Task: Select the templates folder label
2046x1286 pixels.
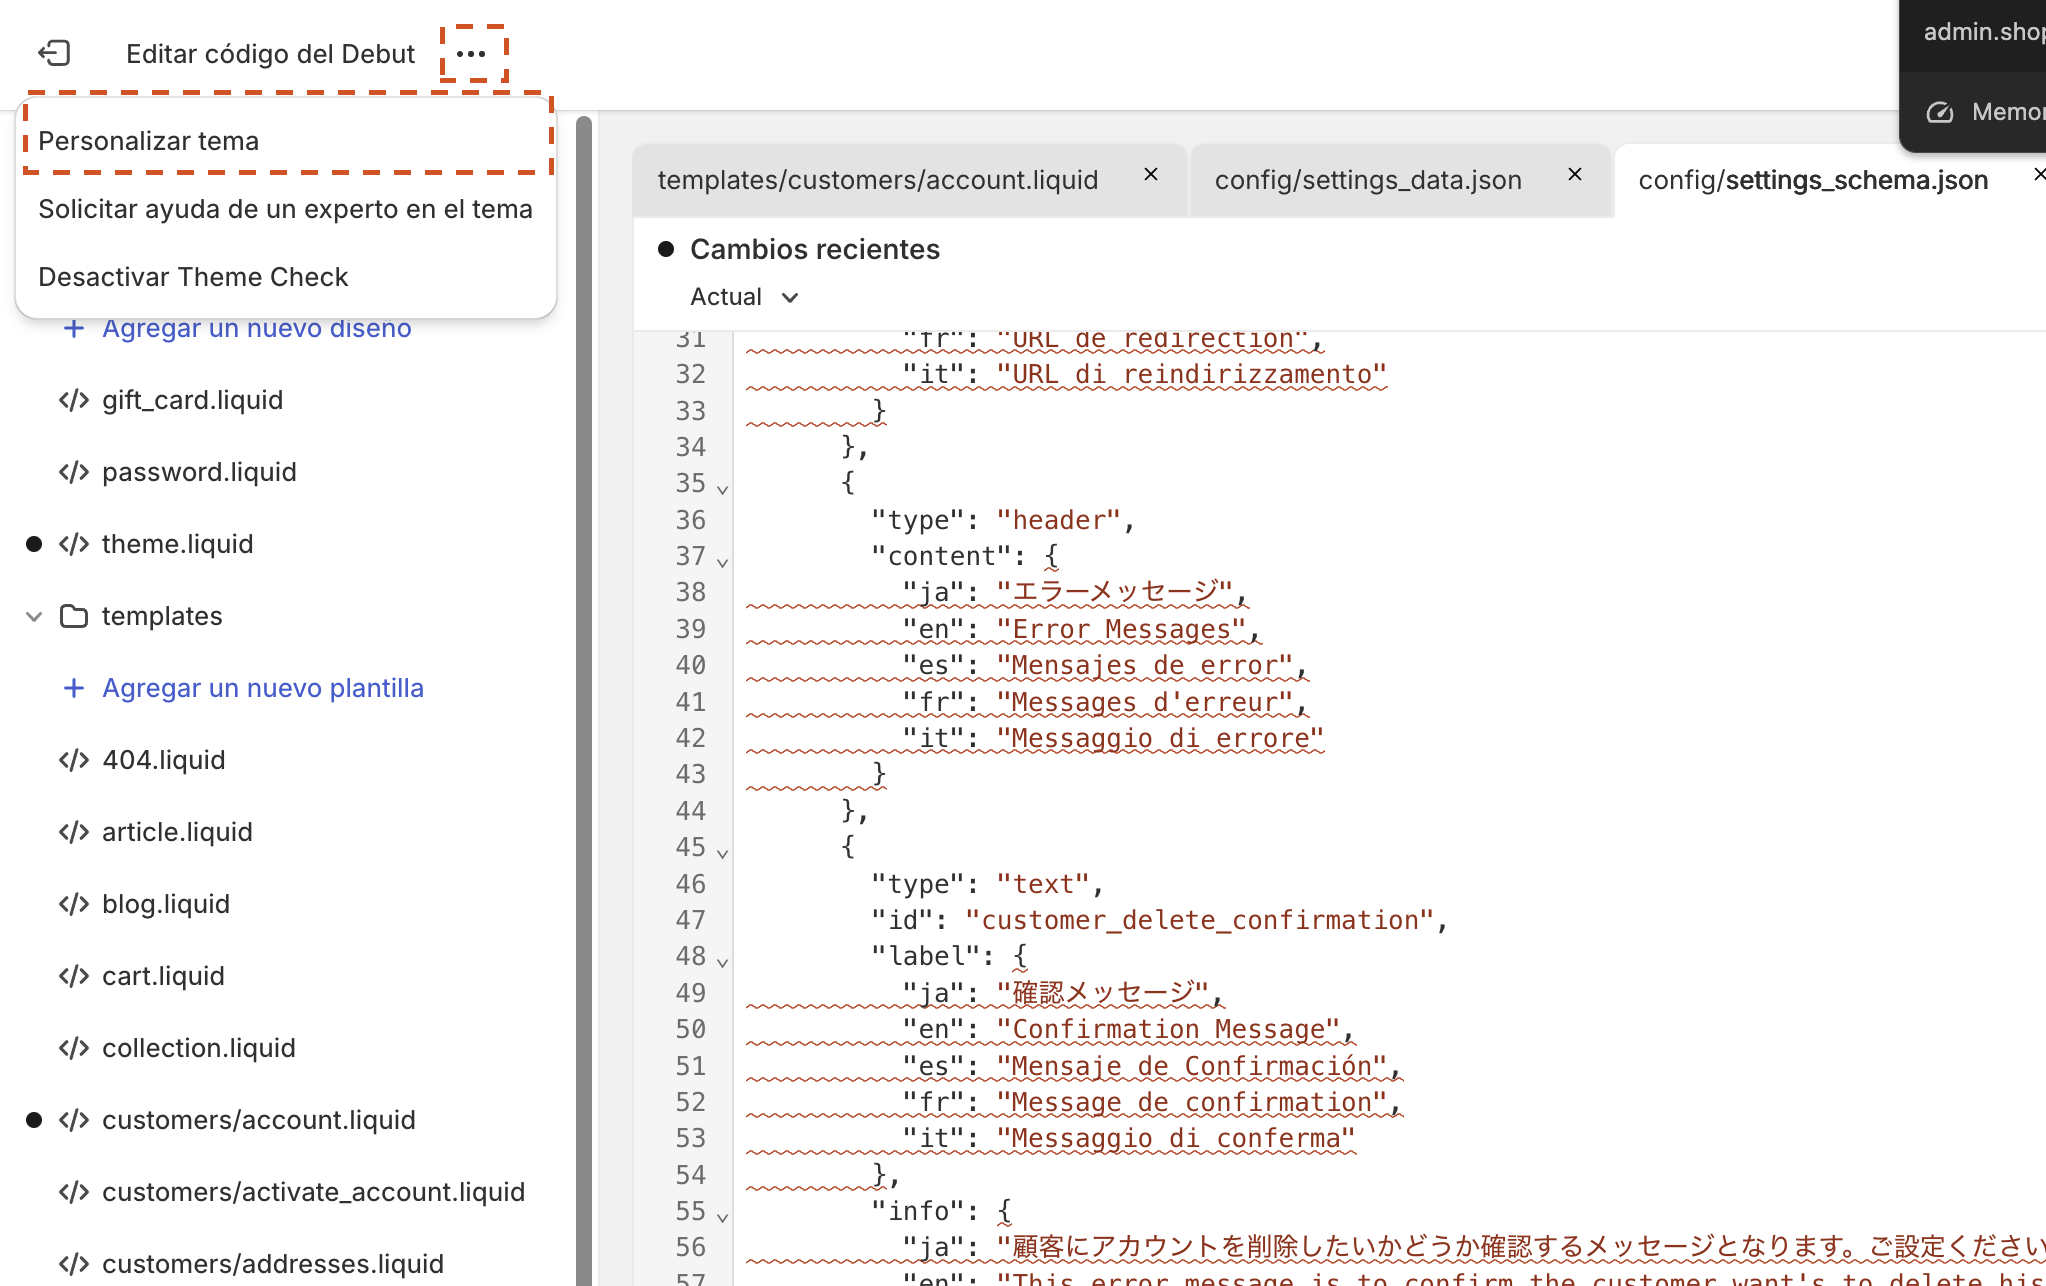Action: coord(162,616)
